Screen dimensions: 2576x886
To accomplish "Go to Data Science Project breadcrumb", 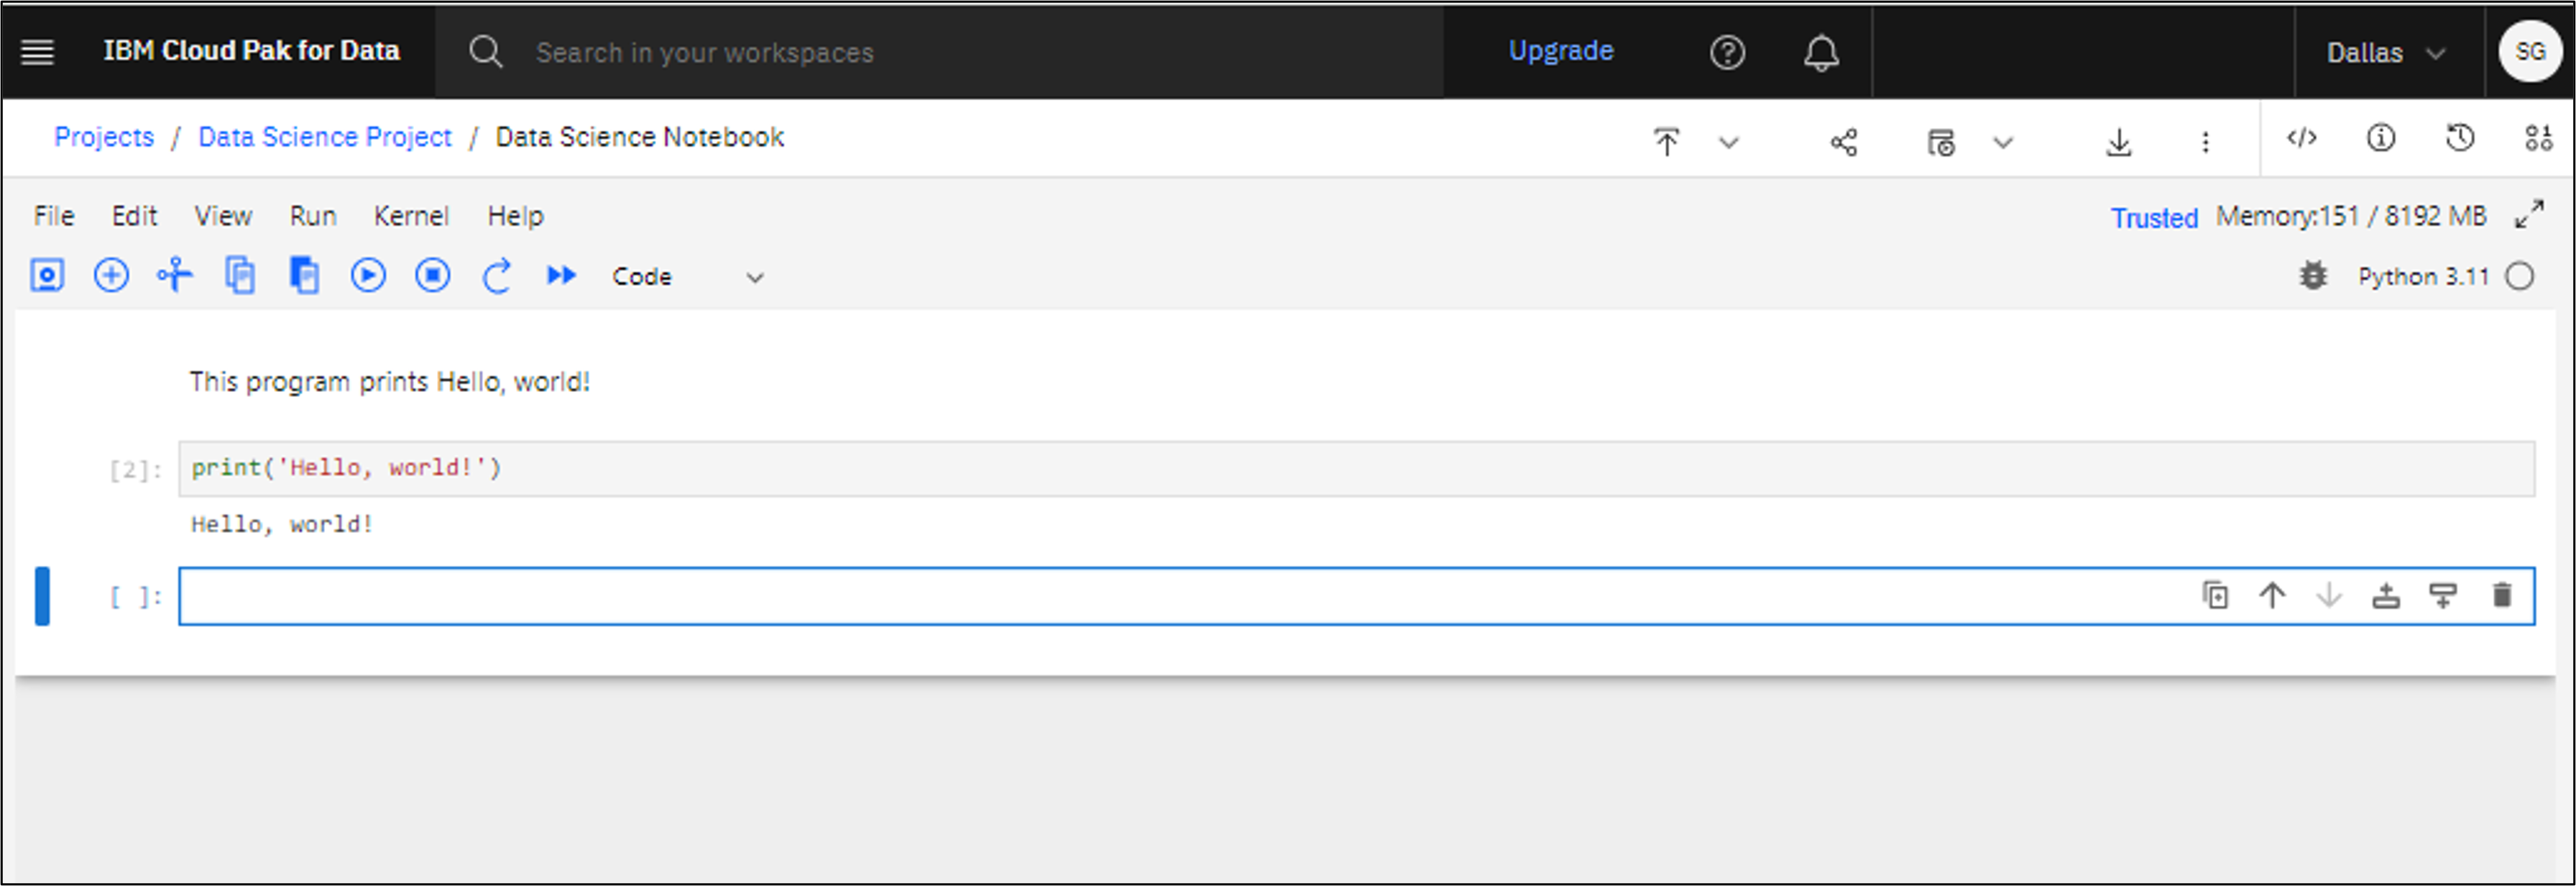I will (x=325, y=137).
